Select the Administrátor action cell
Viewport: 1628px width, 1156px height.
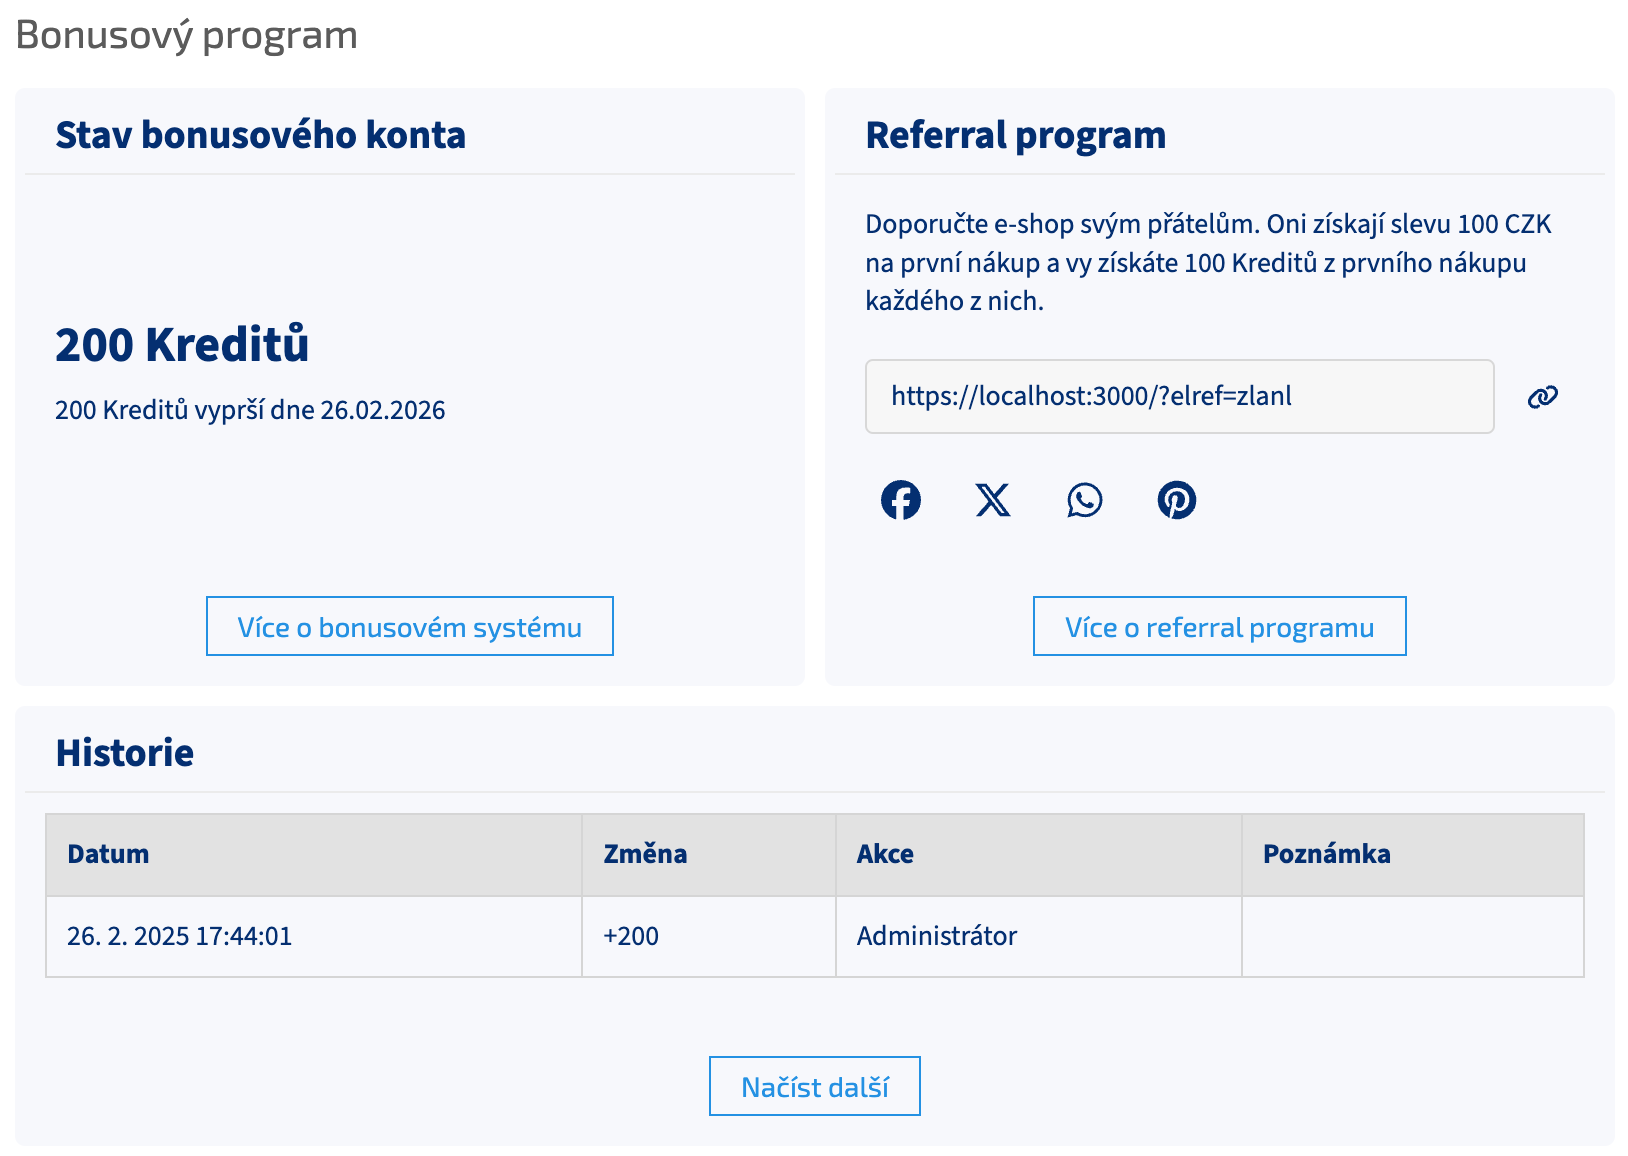click(x=936, y=936)
